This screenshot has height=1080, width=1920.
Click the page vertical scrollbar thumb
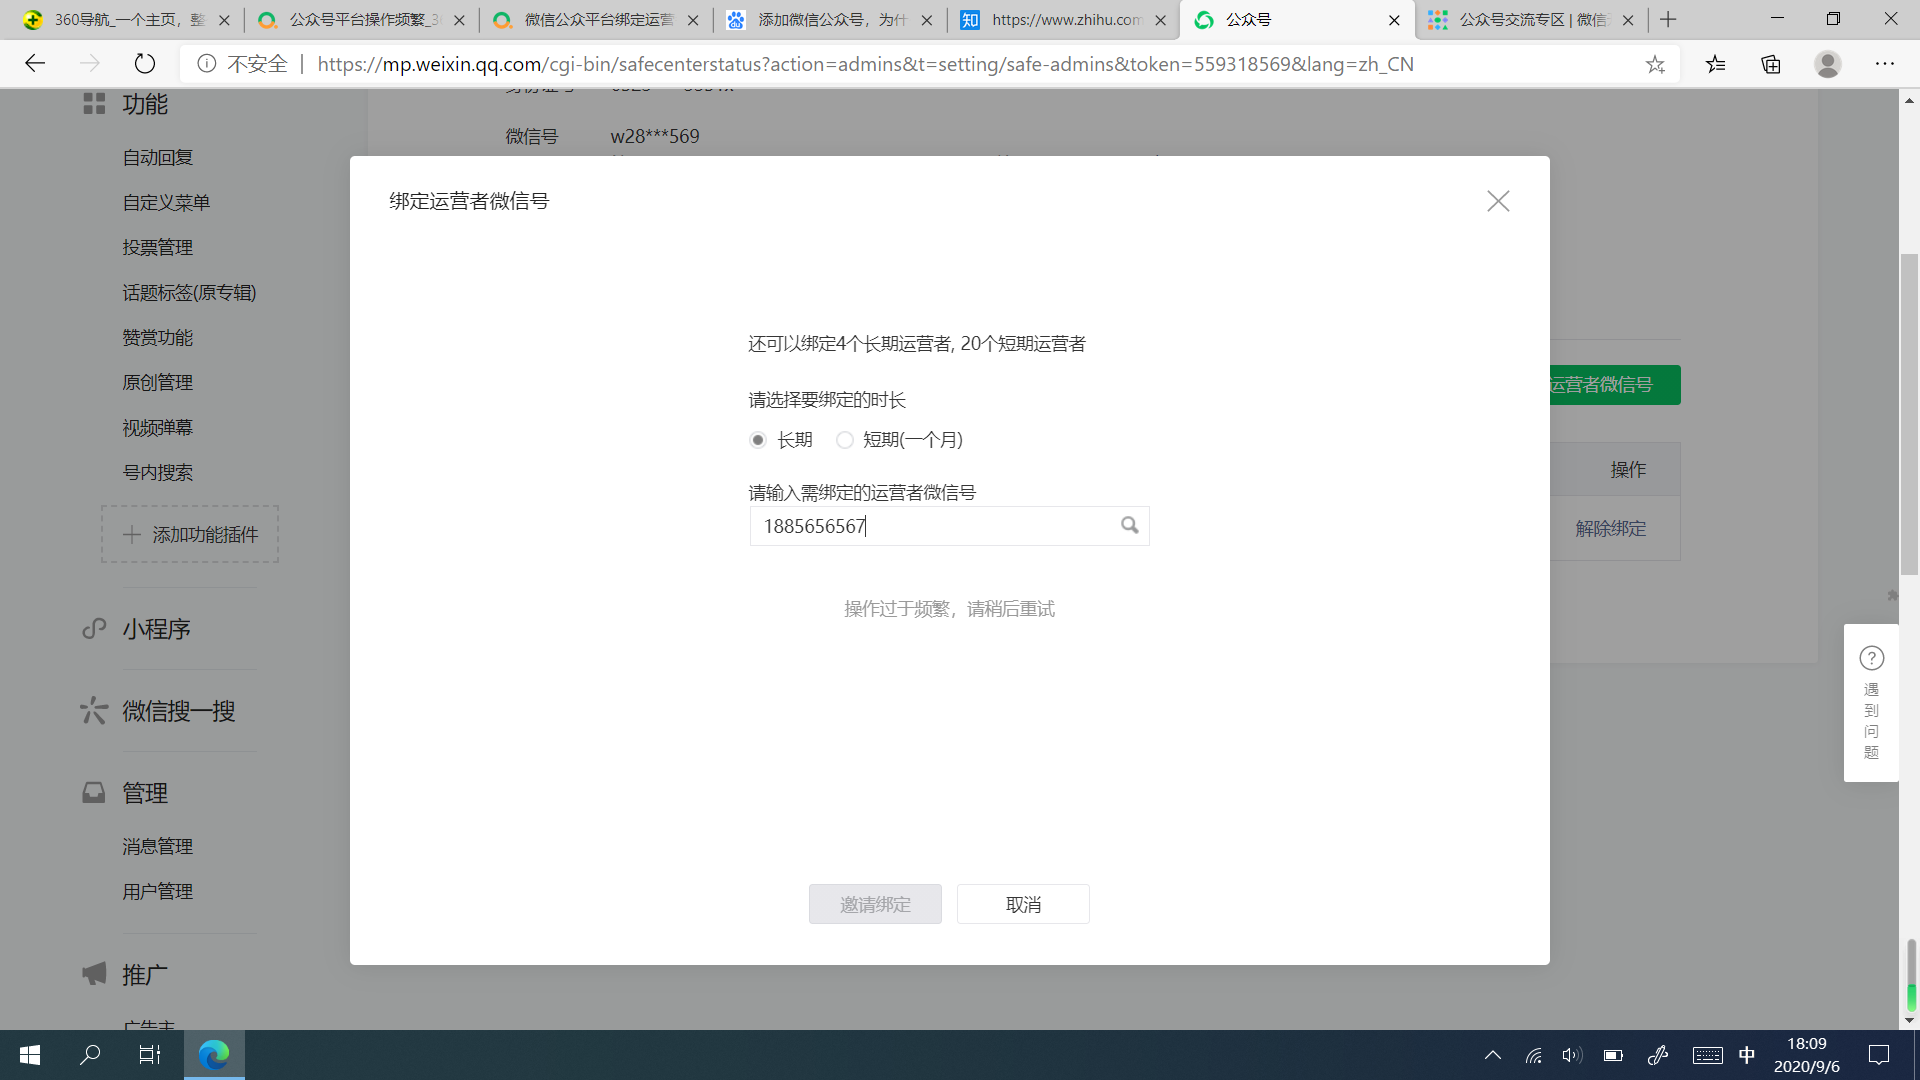pyautogui.click(x=1909, y=415)
